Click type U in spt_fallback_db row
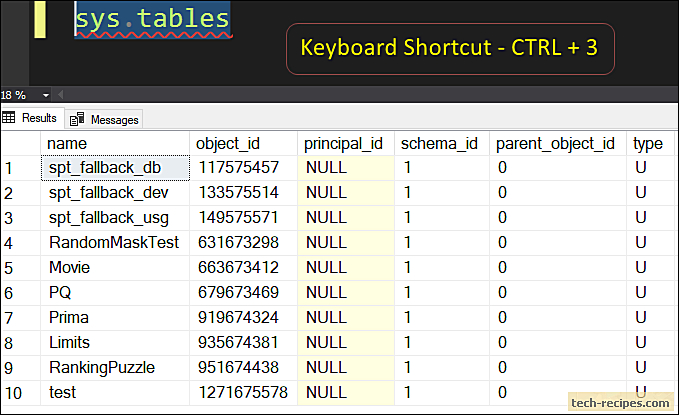Viewport: 679px width, 415px height. tap(650, 168)
